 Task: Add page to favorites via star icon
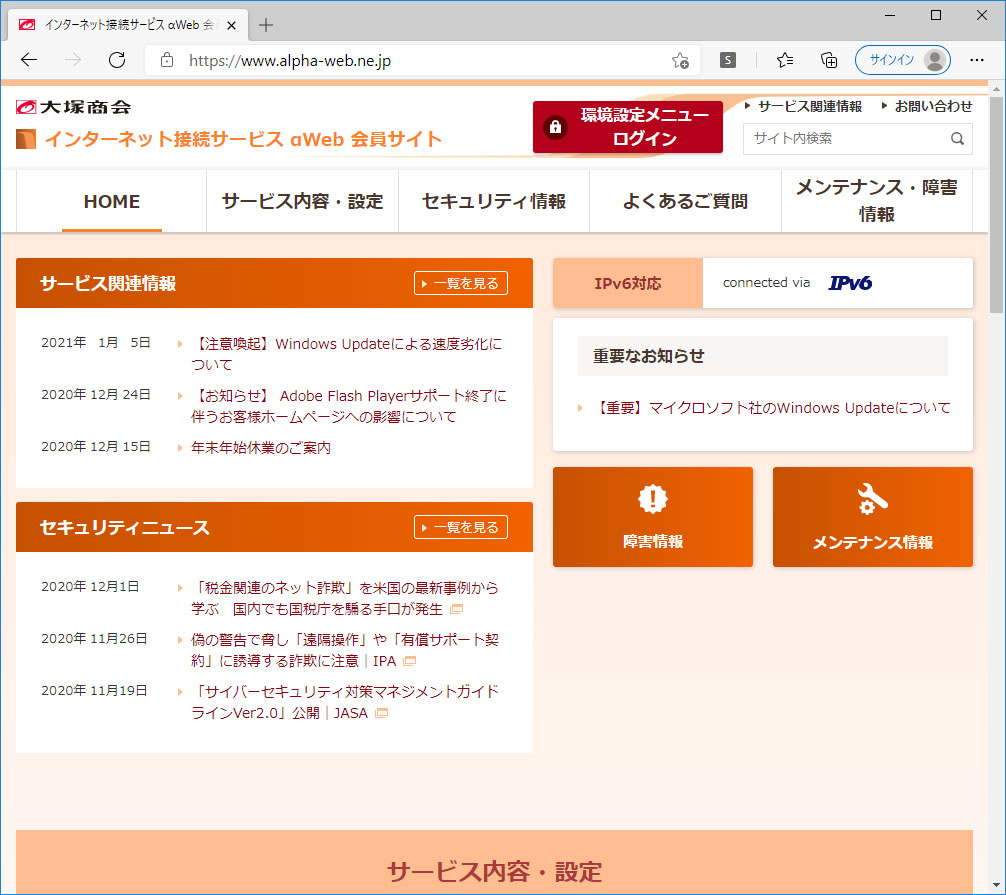pos(680,60)
